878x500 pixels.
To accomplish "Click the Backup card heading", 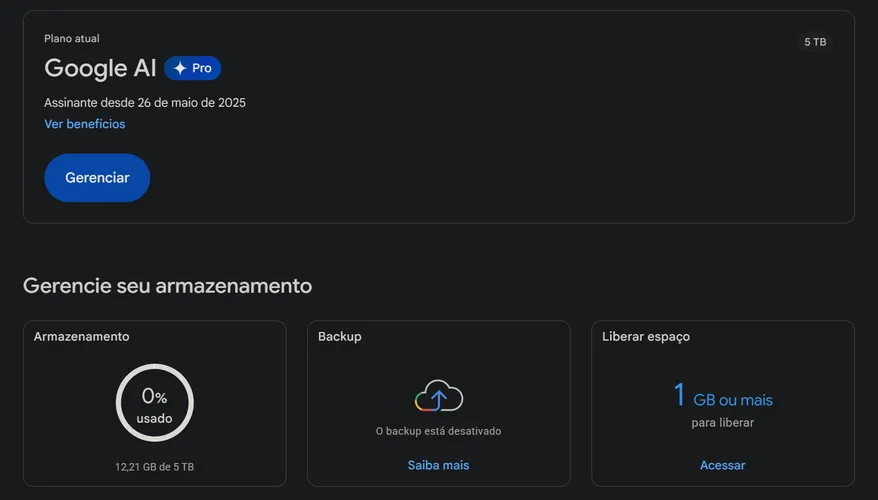I will click(x=339, y=337).
